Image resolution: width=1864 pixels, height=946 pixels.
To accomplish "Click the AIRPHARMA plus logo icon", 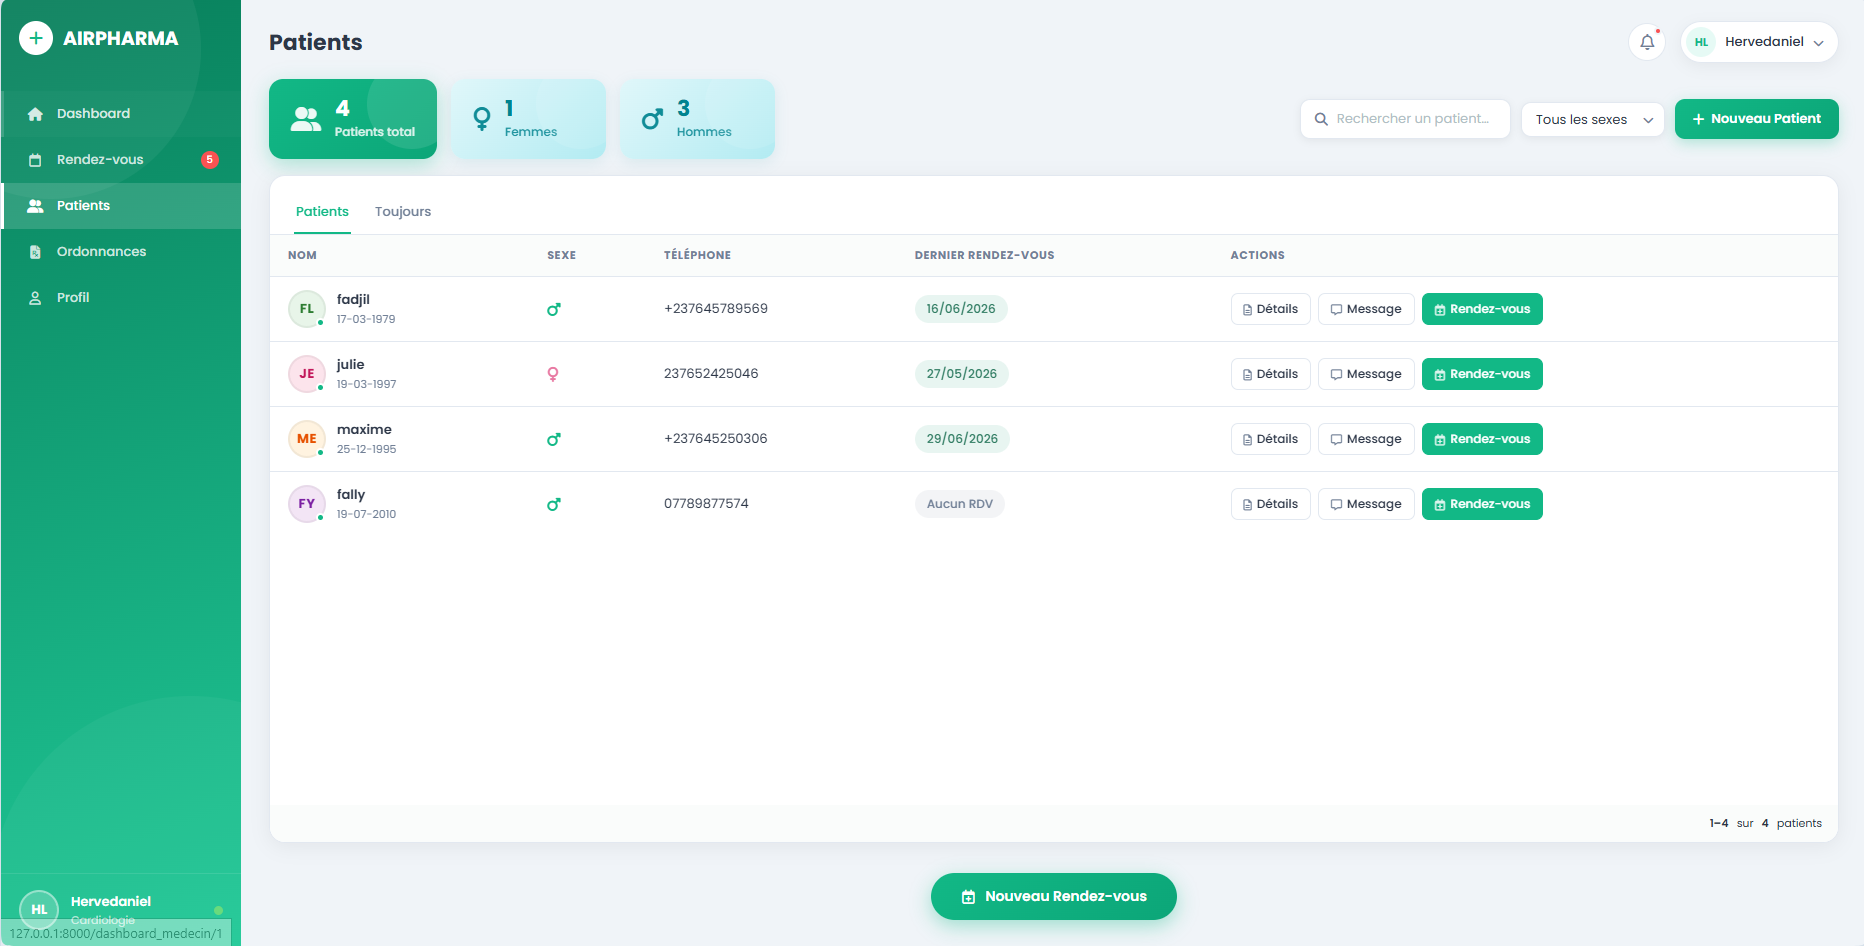I will point(36,38).
